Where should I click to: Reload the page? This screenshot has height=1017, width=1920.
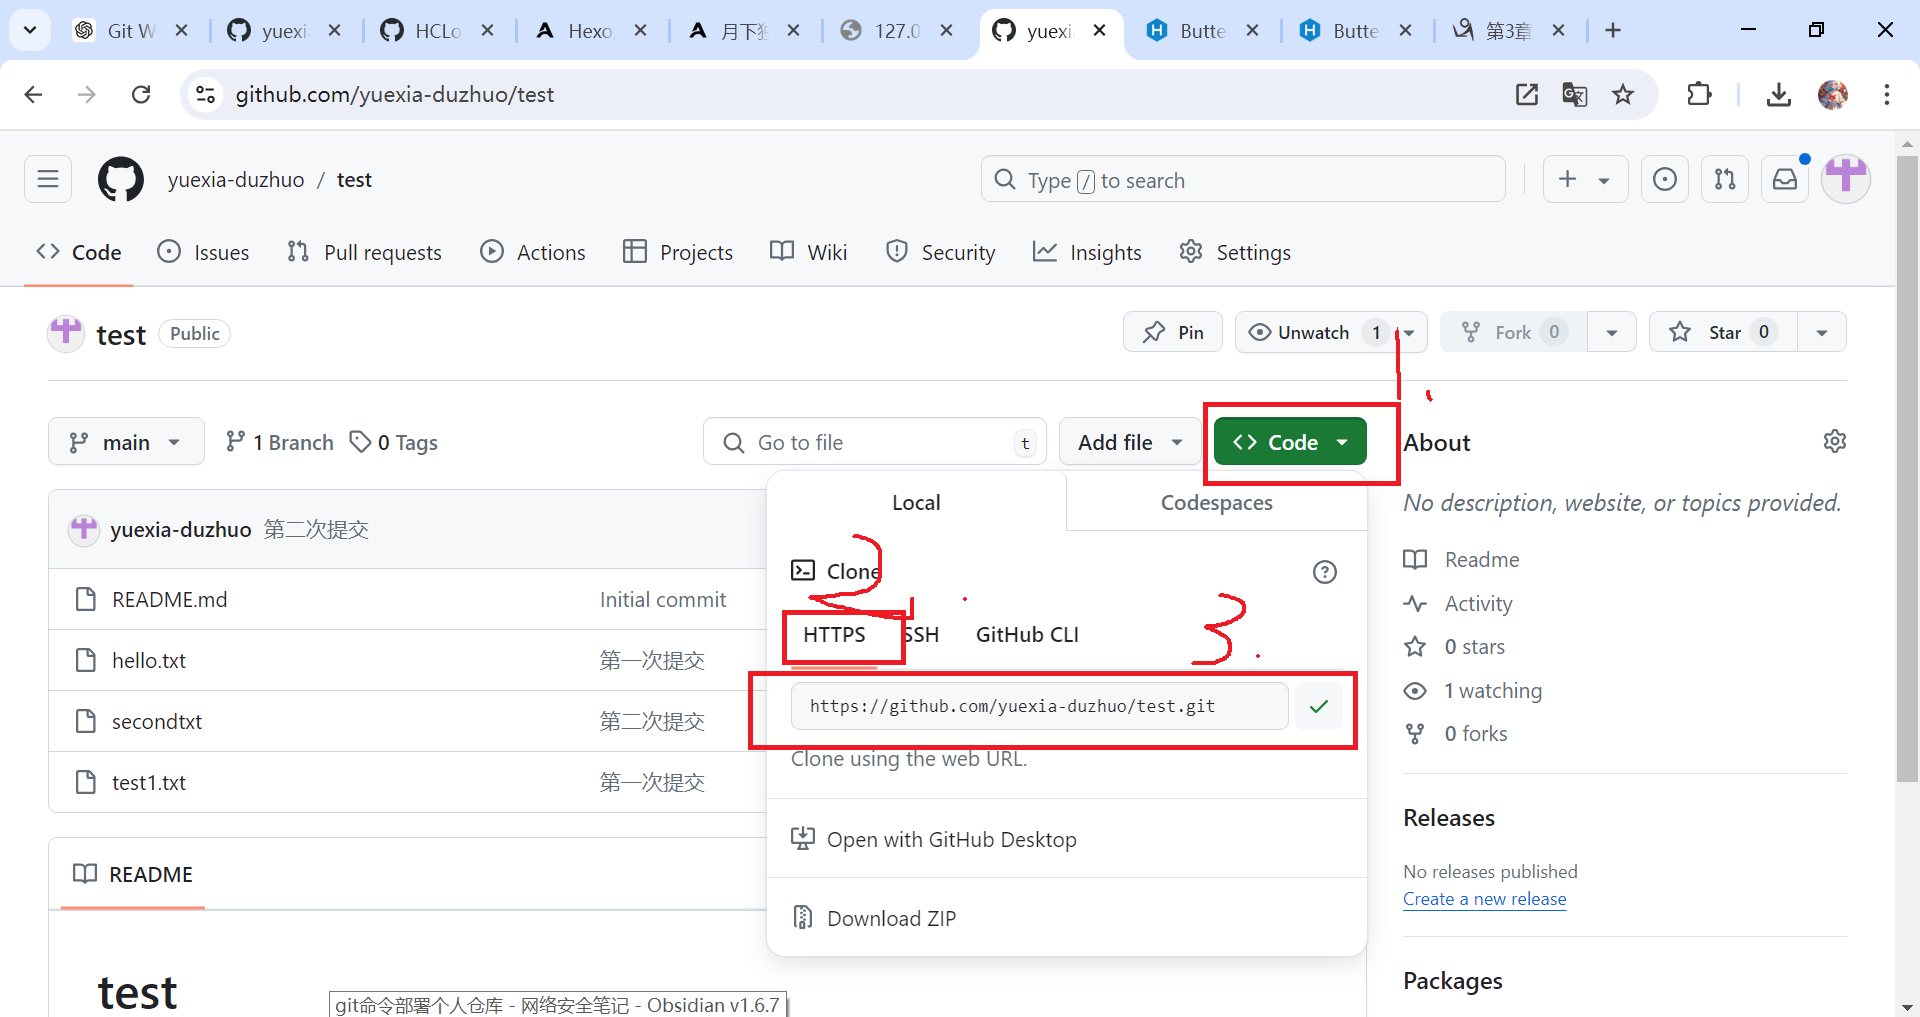[141, 94]
